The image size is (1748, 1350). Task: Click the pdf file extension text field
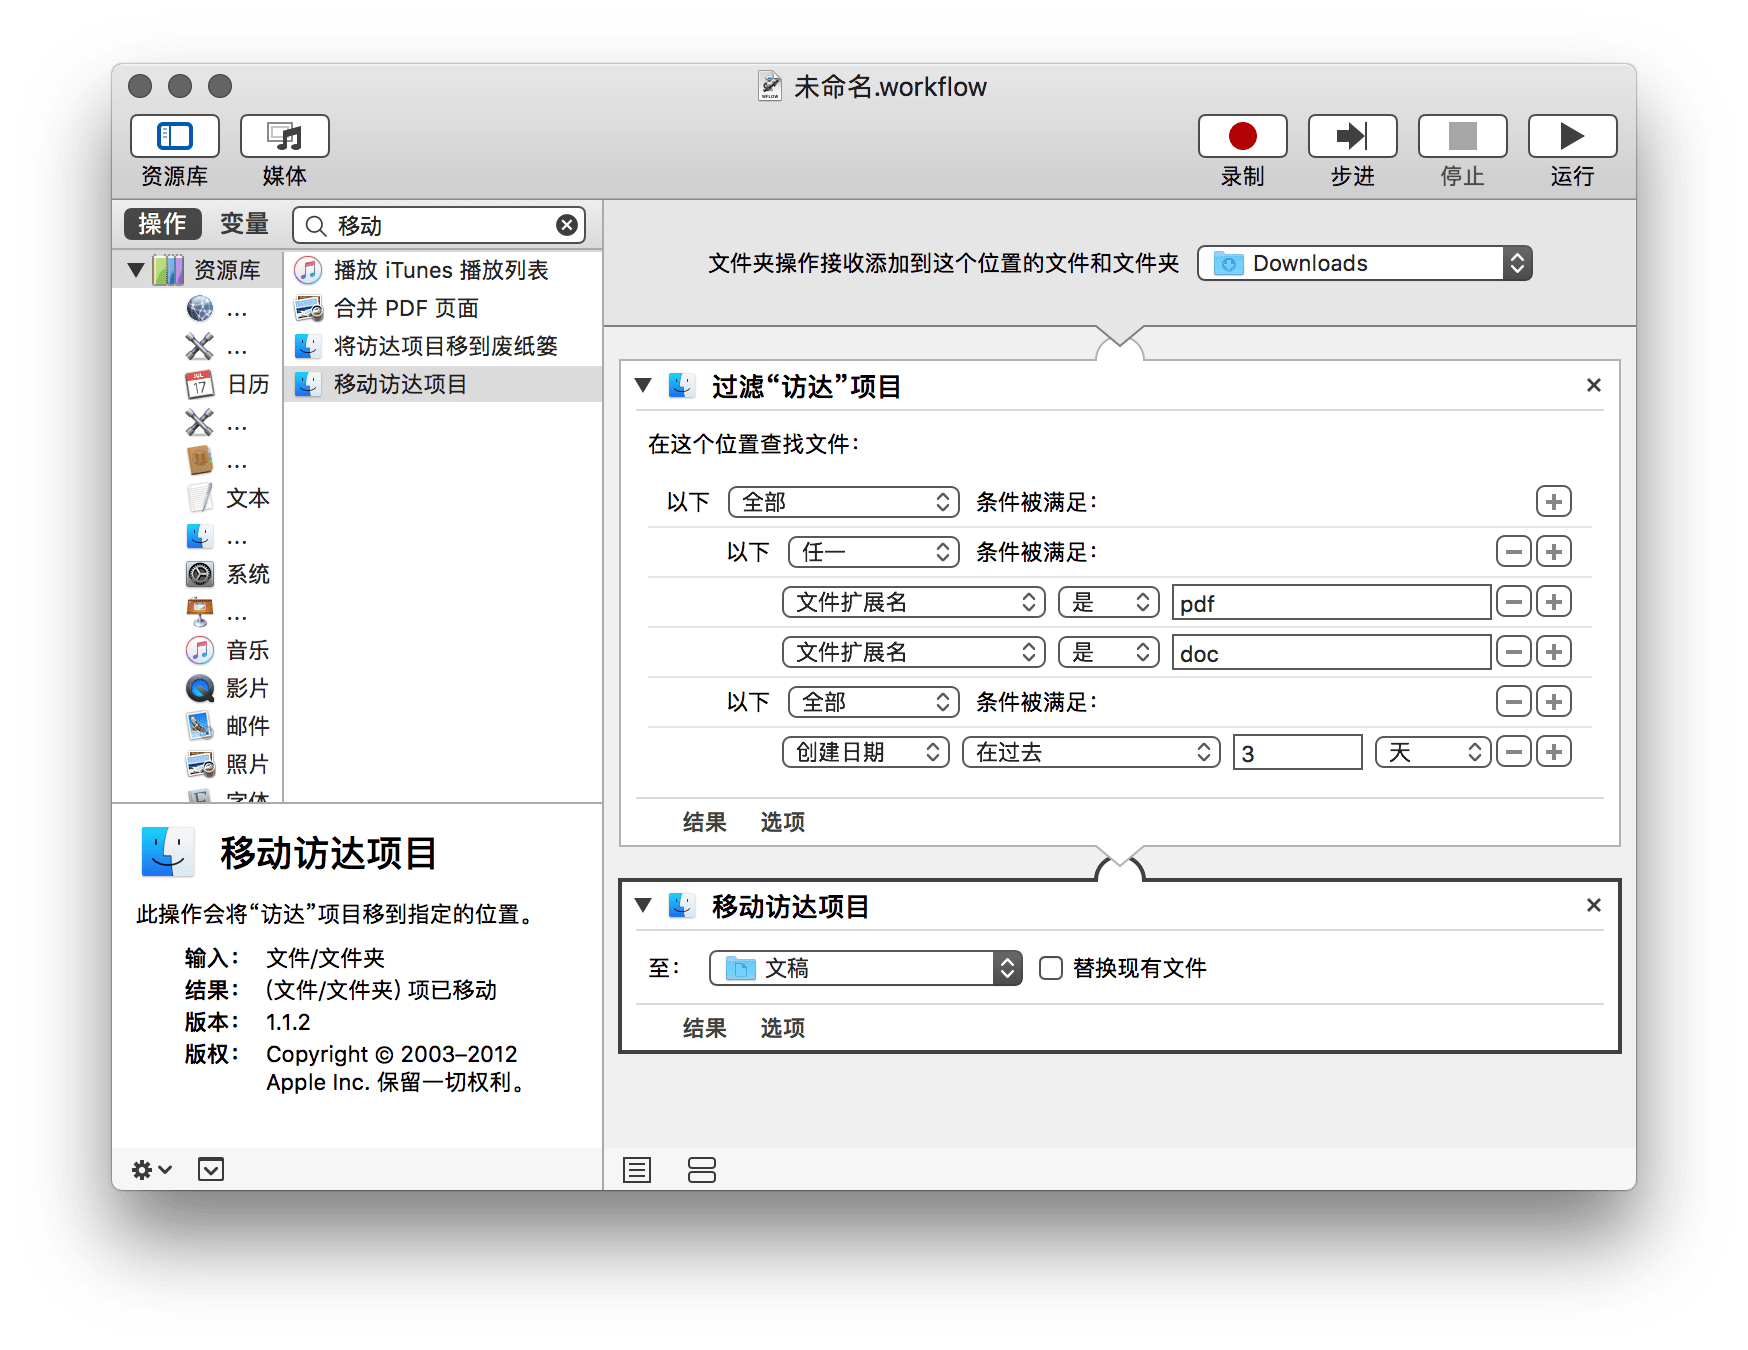tap(1330, 603)
